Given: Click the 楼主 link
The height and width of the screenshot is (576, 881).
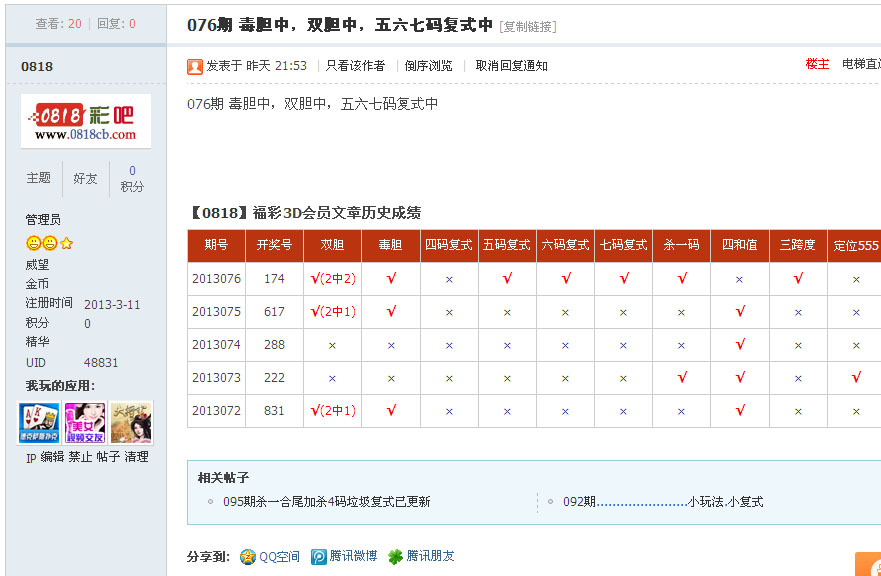Looking at the screenshot, I should point(817,62).
